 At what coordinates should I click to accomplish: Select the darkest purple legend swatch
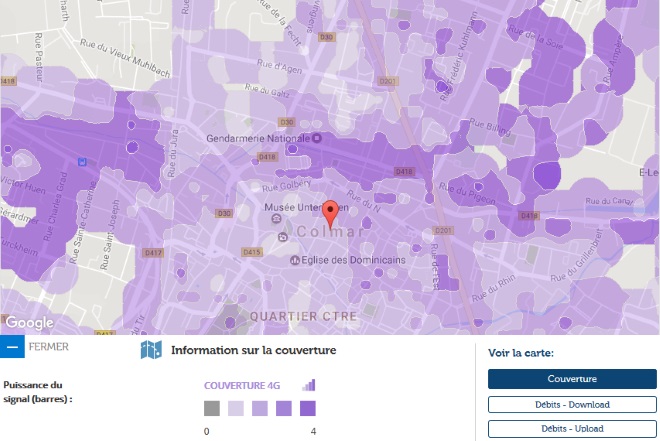[x=308, y=408]
